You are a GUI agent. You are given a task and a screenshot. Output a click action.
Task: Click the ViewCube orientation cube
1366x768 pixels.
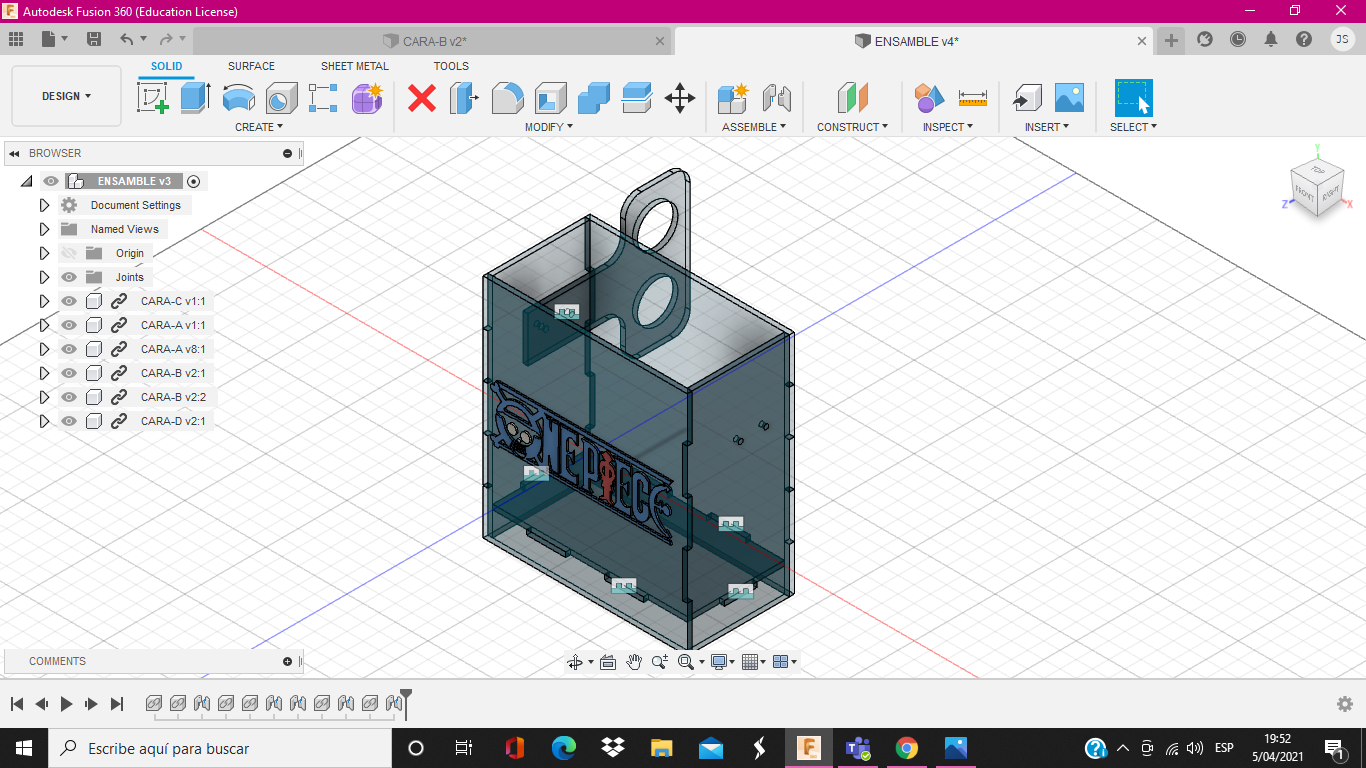coord(1317,186)
